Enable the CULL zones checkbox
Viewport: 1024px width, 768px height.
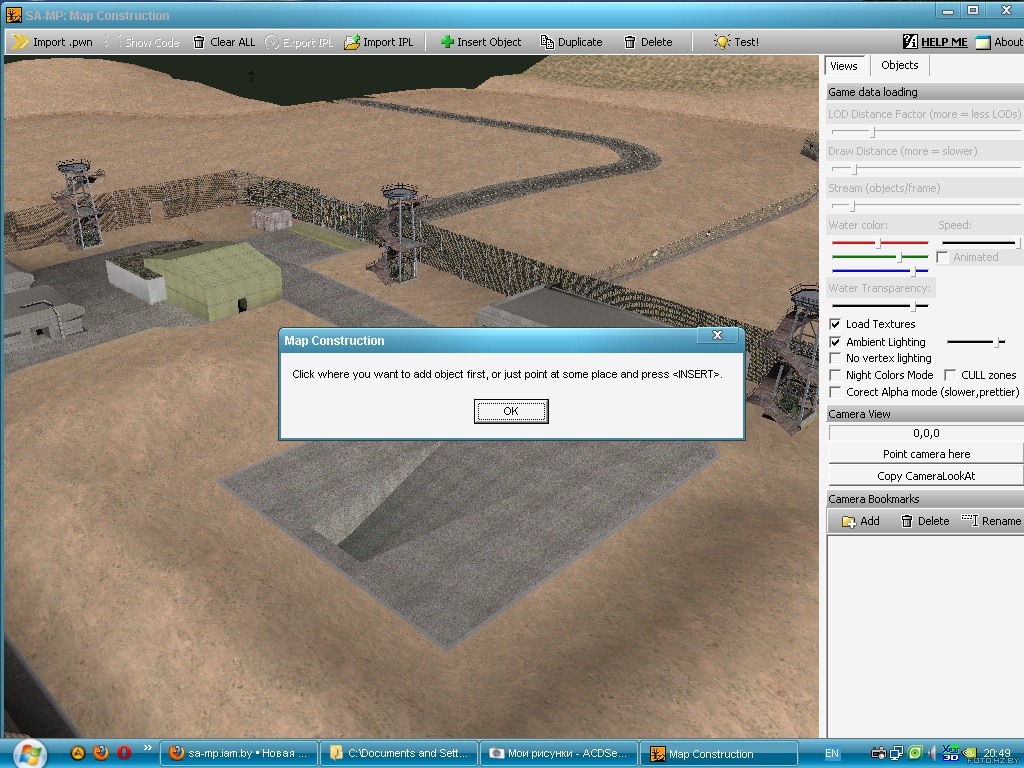coord(950,375)
